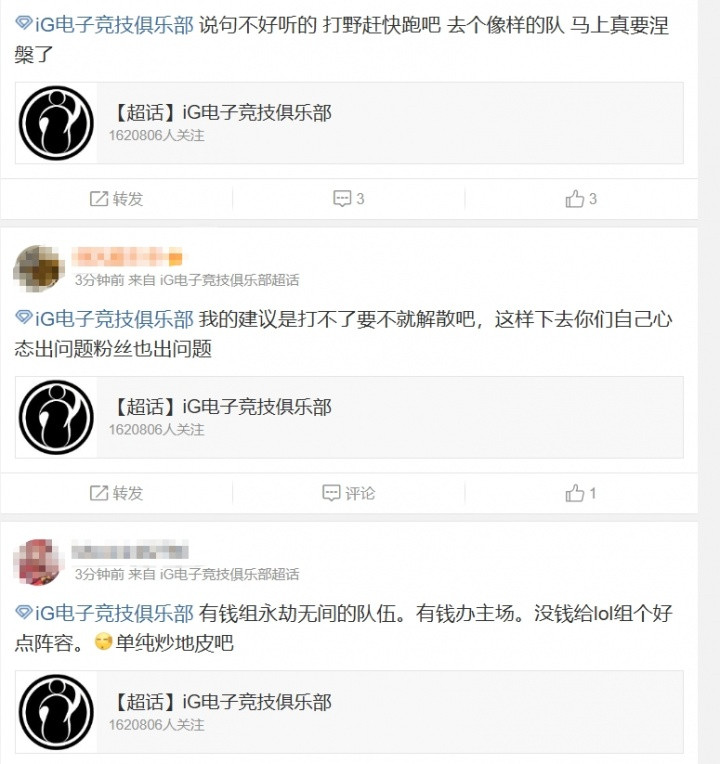Open the iG logo thumbnail in the second topic card
Image resolution: width=720 pixels, height=764 pixels.
57,417
